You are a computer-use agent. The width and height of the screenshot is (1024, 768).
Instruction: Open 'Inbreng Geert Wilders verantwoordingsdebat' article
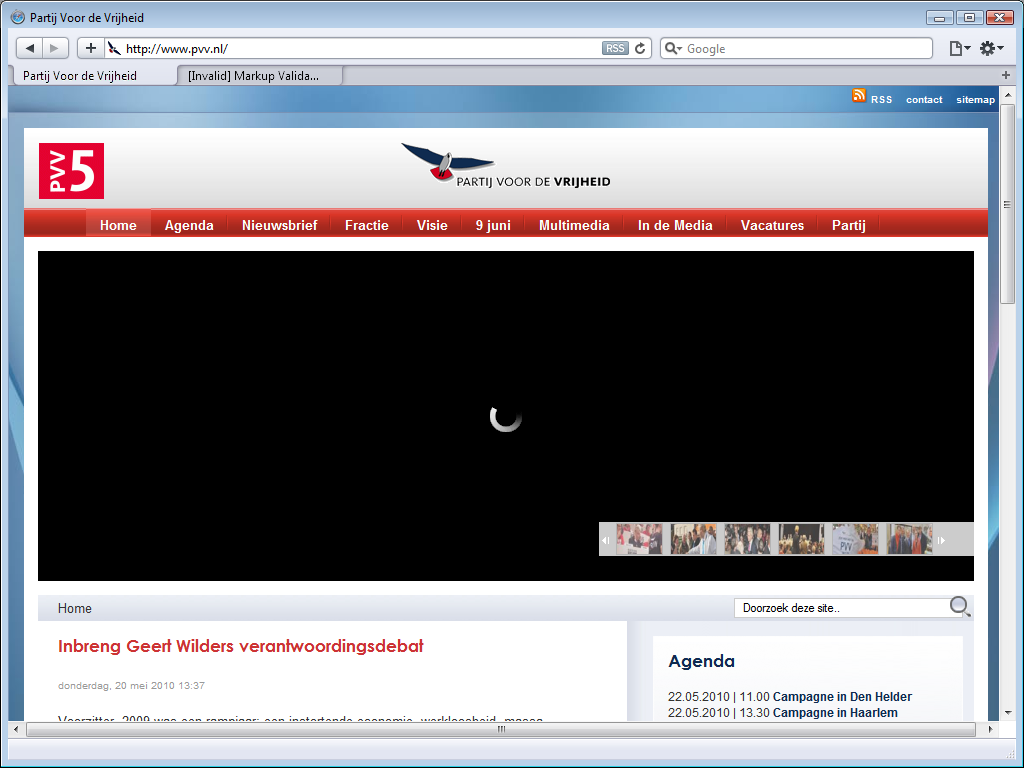(x=240, y=646)
